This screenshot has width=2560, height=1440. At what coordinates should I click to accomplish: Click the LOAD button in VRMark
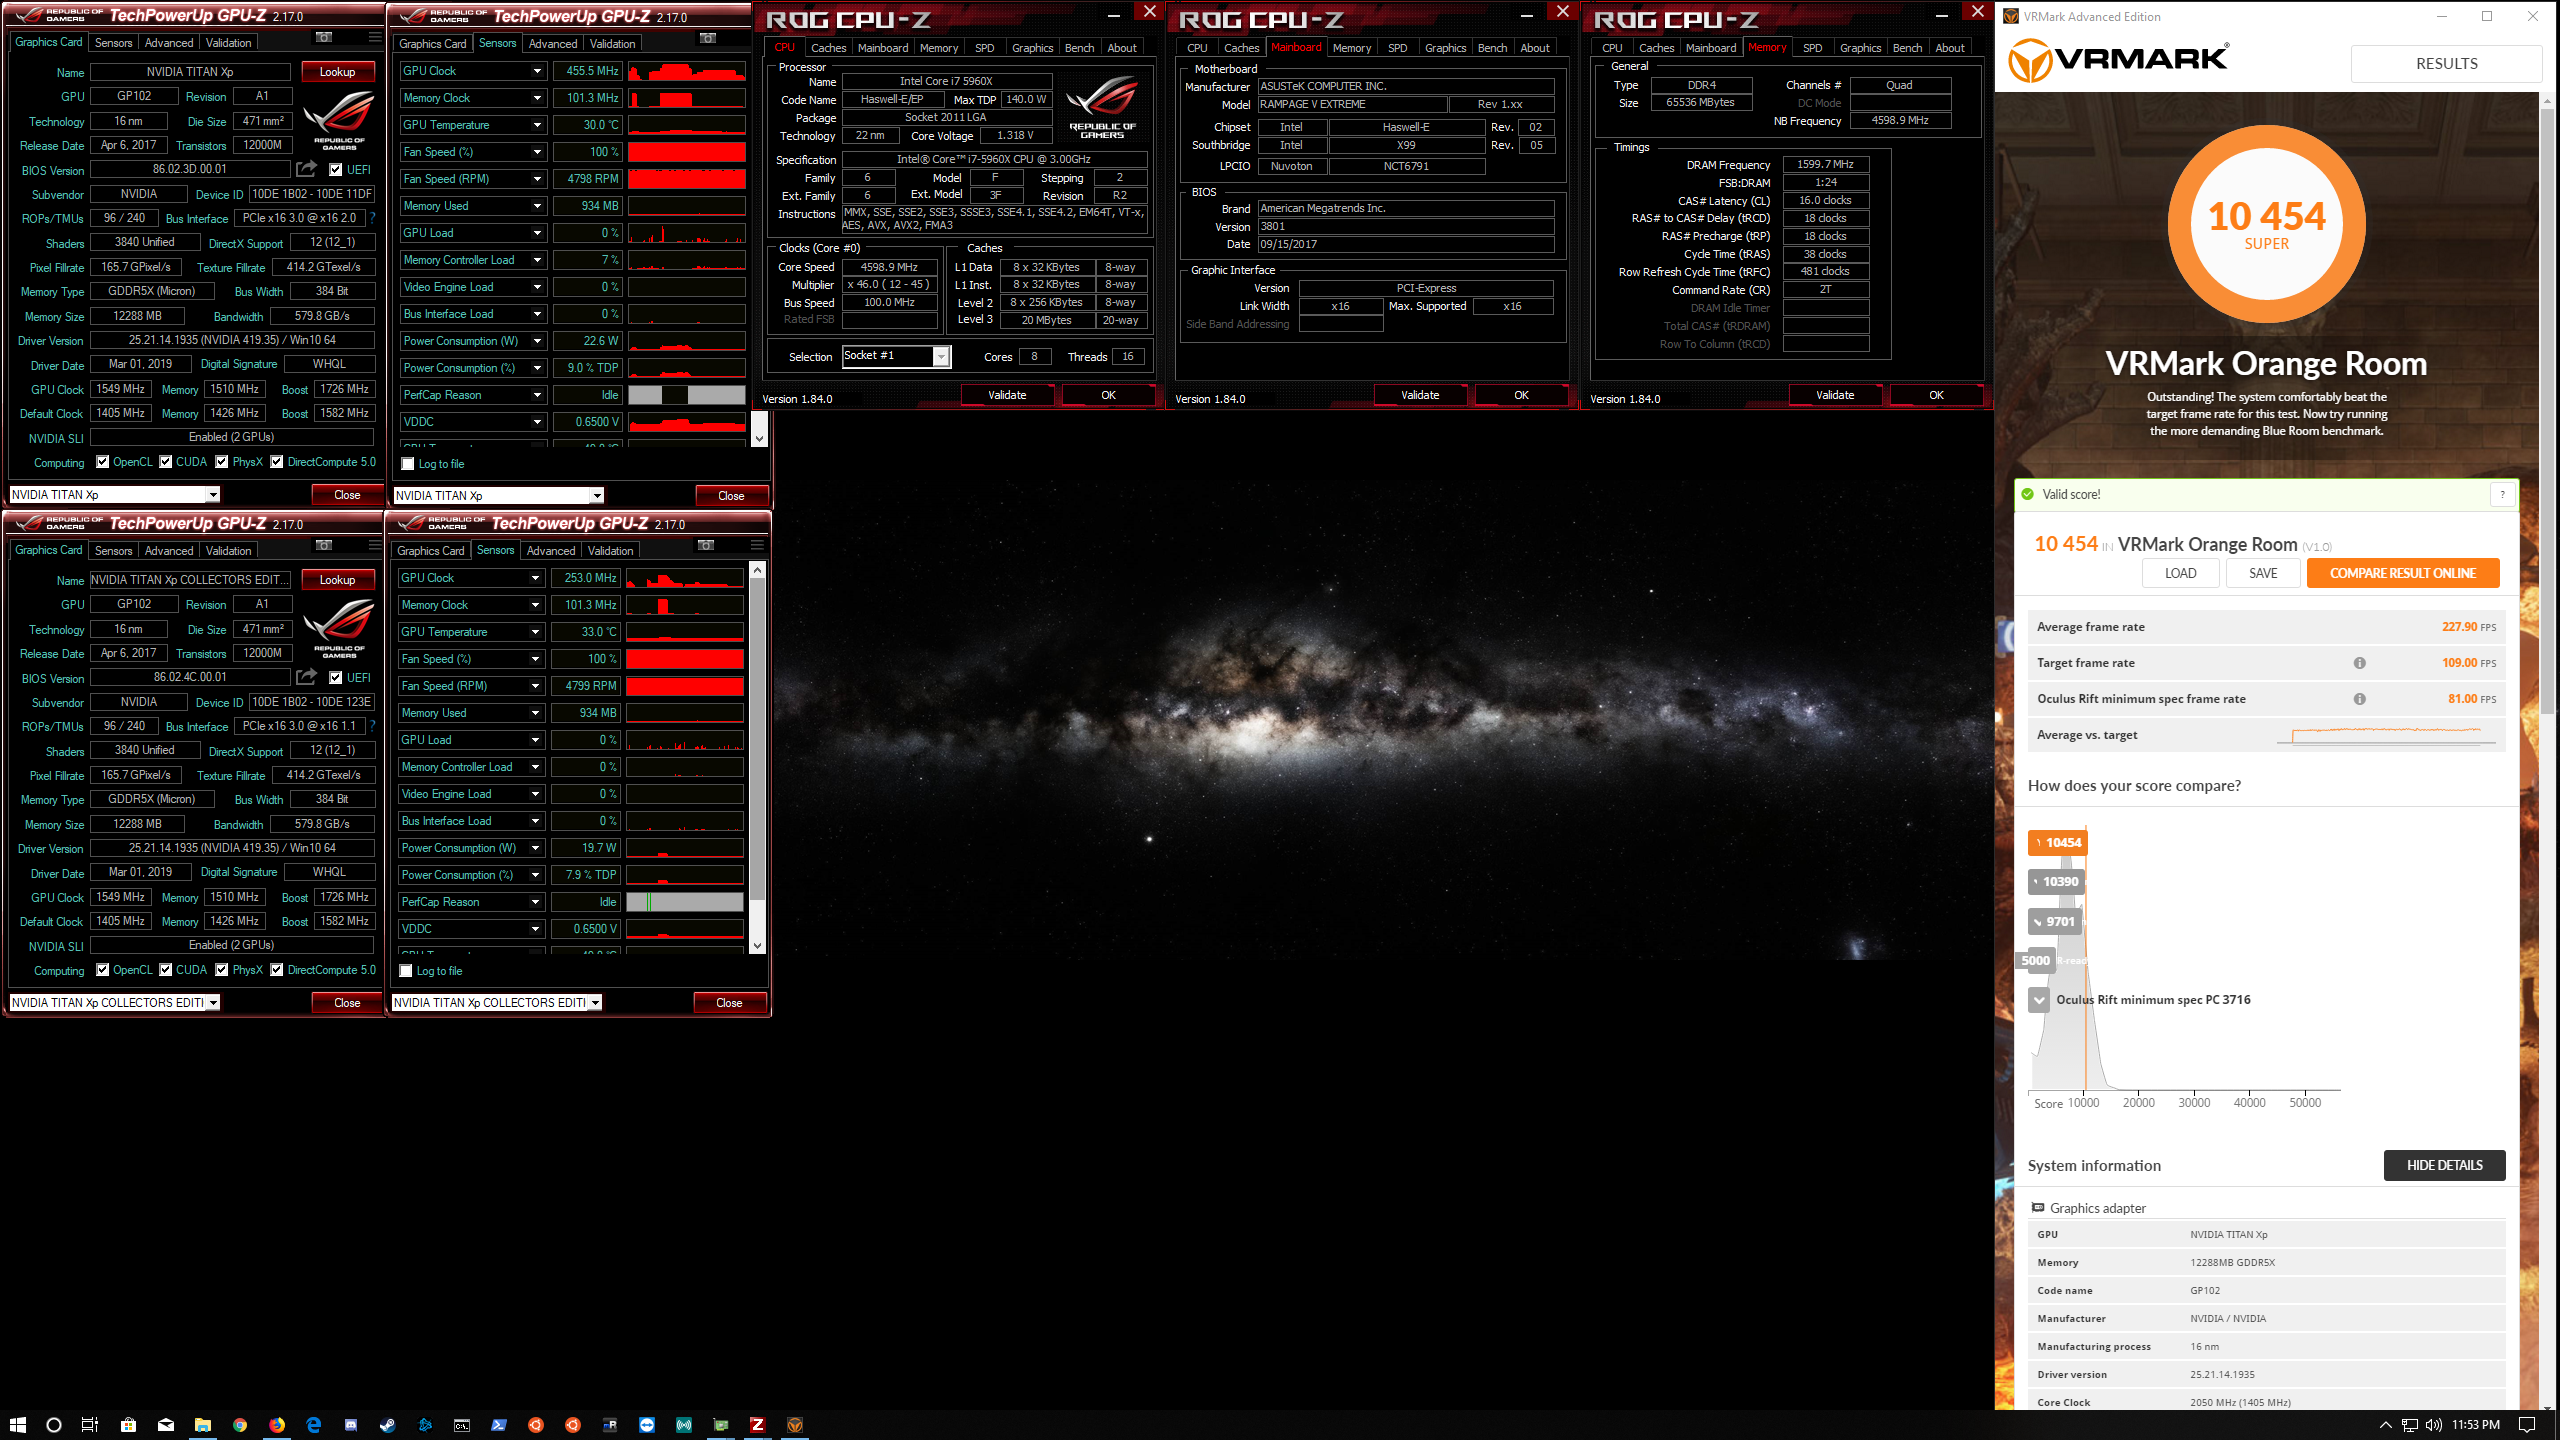(x=2181, y=573)
